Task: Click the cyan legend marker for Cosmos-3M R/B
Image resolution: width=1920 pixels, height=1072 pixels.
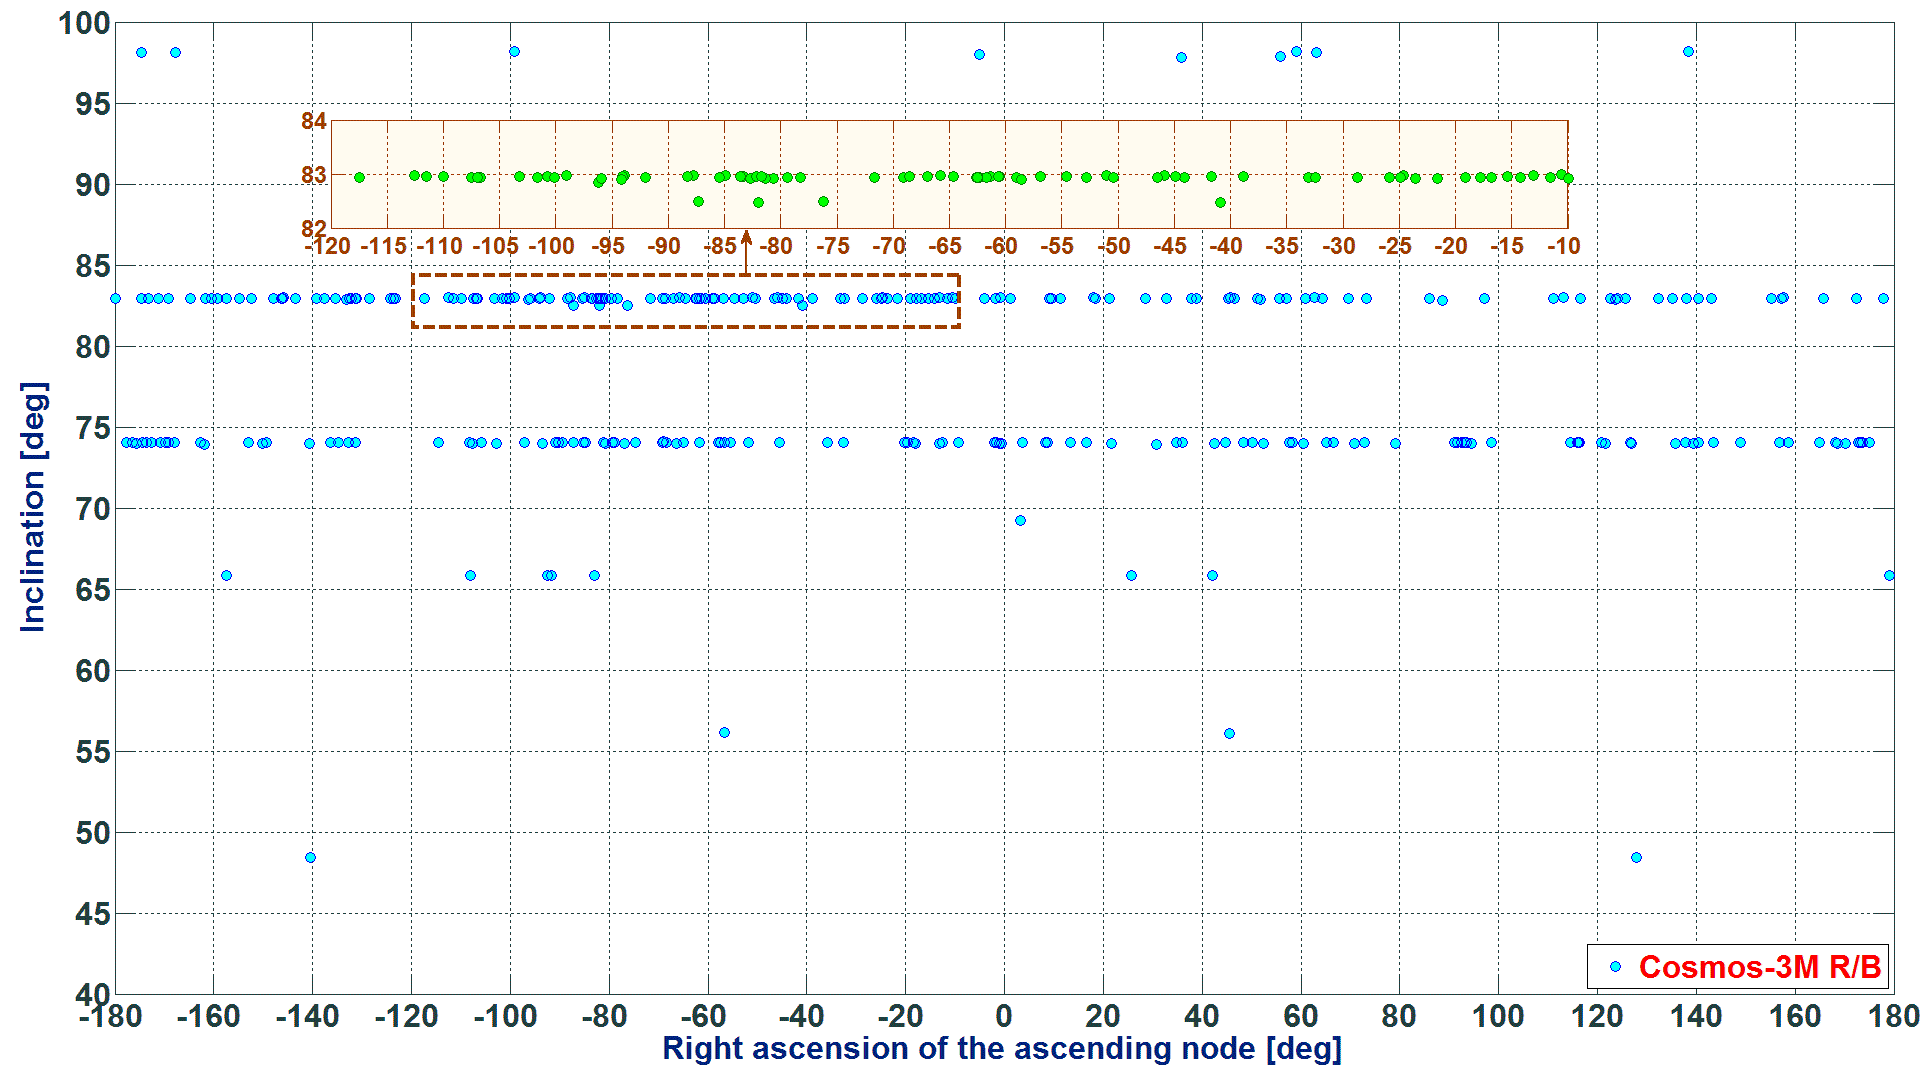Action: point(1615,966)
